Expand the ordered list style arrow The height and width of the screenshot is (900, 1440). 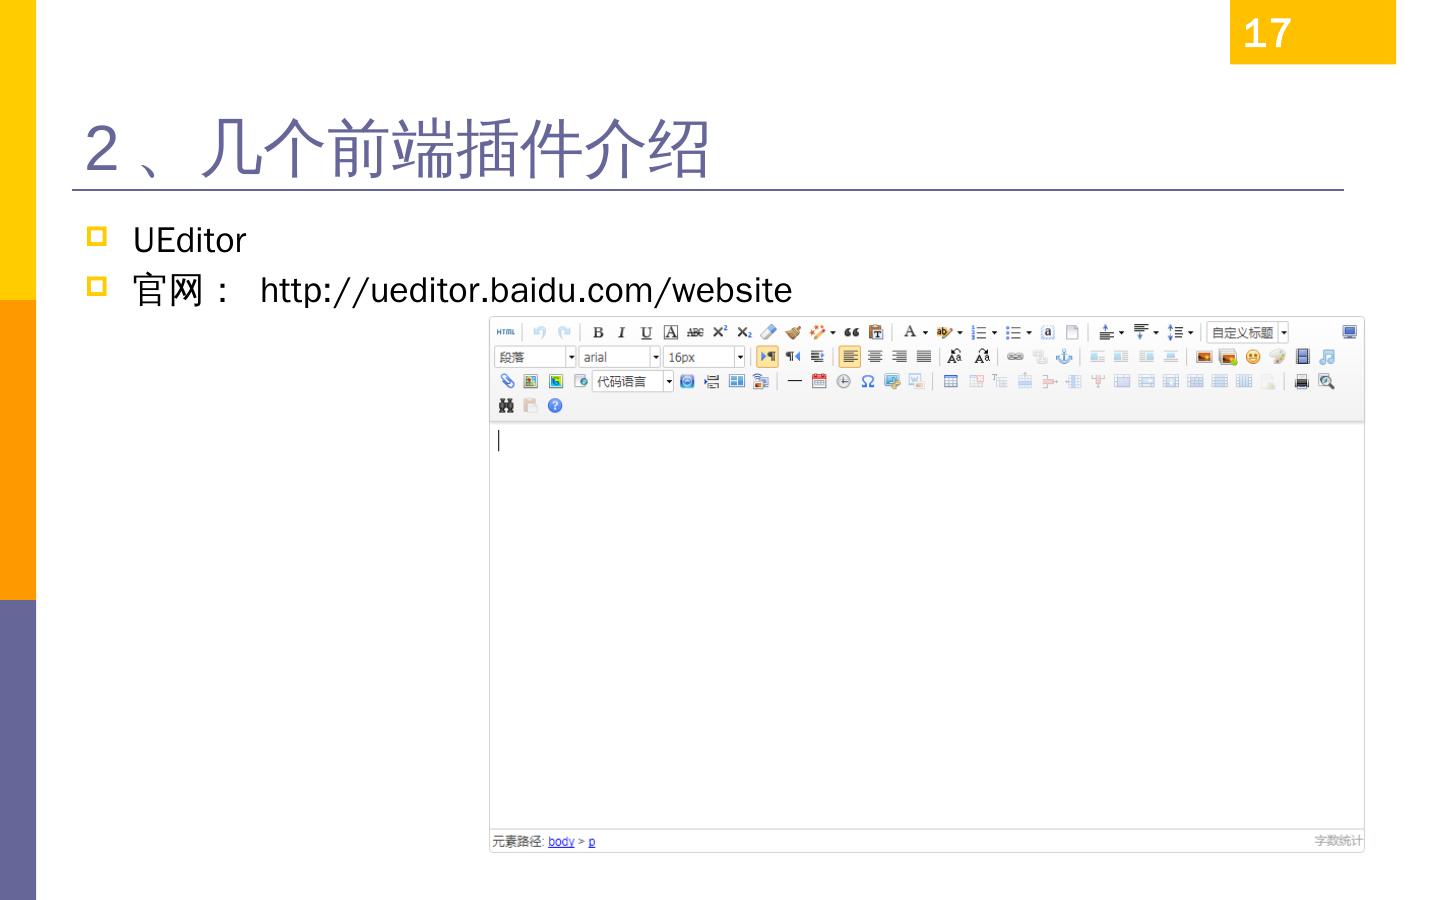coord(994,333)
